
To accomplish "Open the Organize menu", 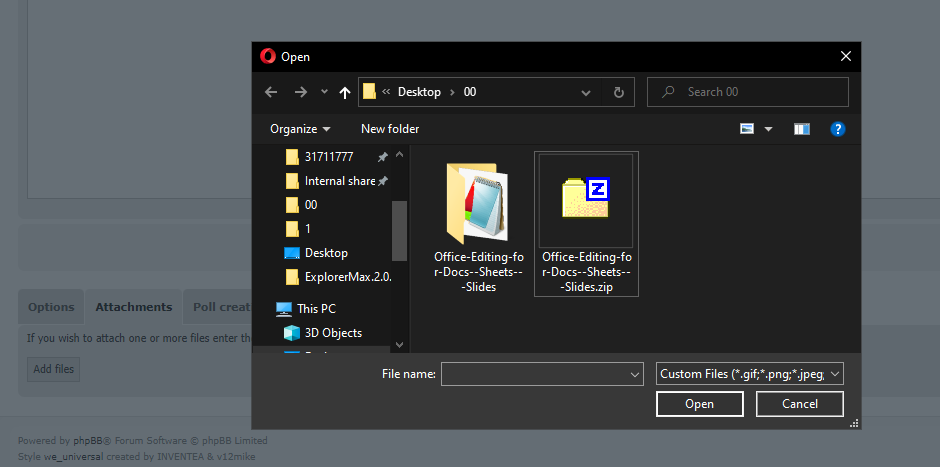I will pyautogui.click(x=300, y=129).
